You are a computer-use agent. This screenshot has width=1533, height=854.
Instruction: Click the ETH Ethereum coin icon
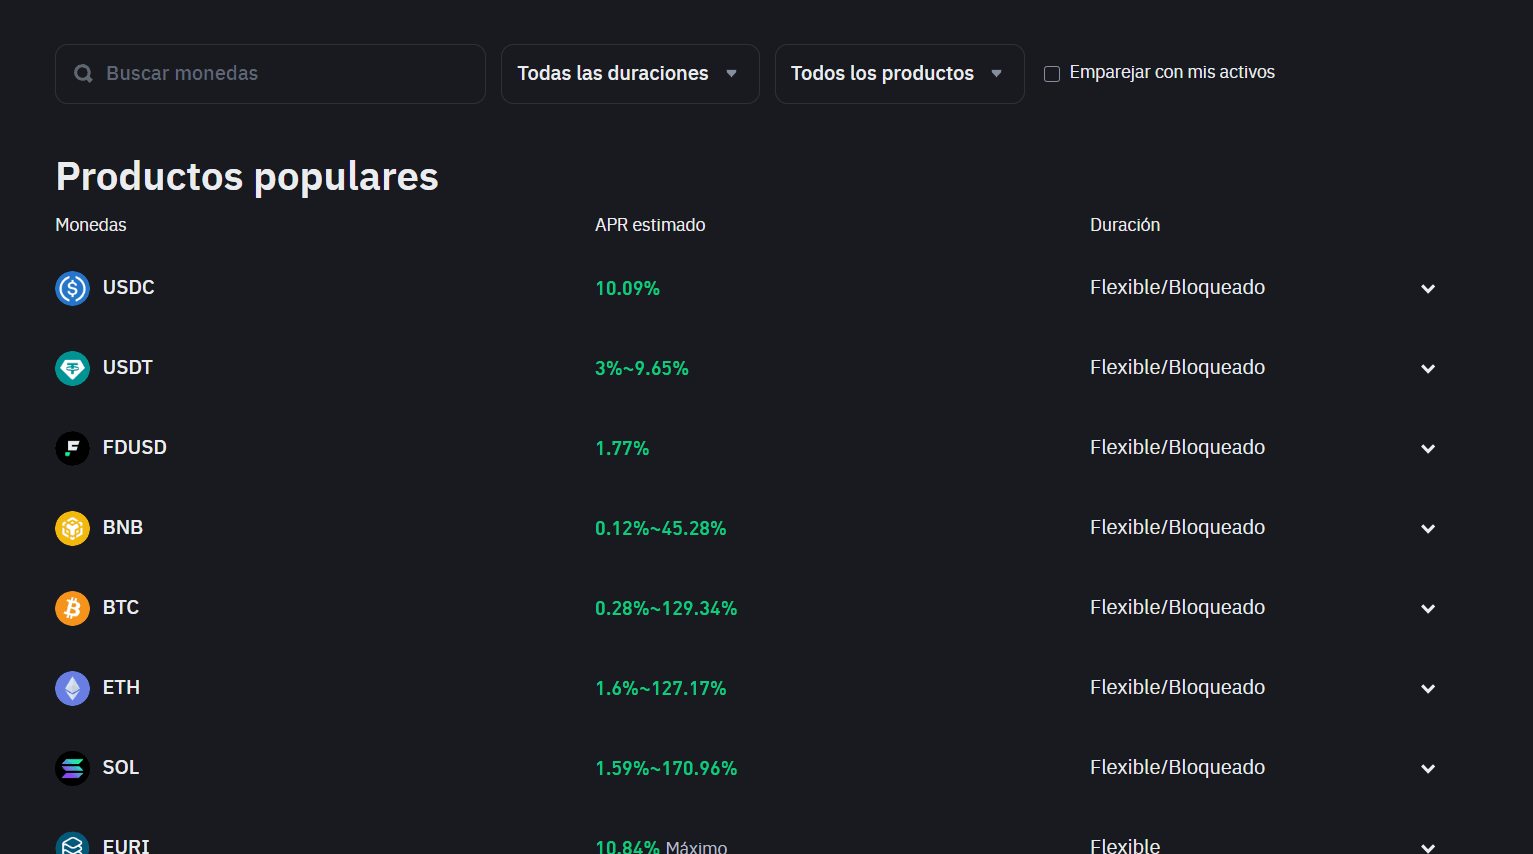coord(72,688)
